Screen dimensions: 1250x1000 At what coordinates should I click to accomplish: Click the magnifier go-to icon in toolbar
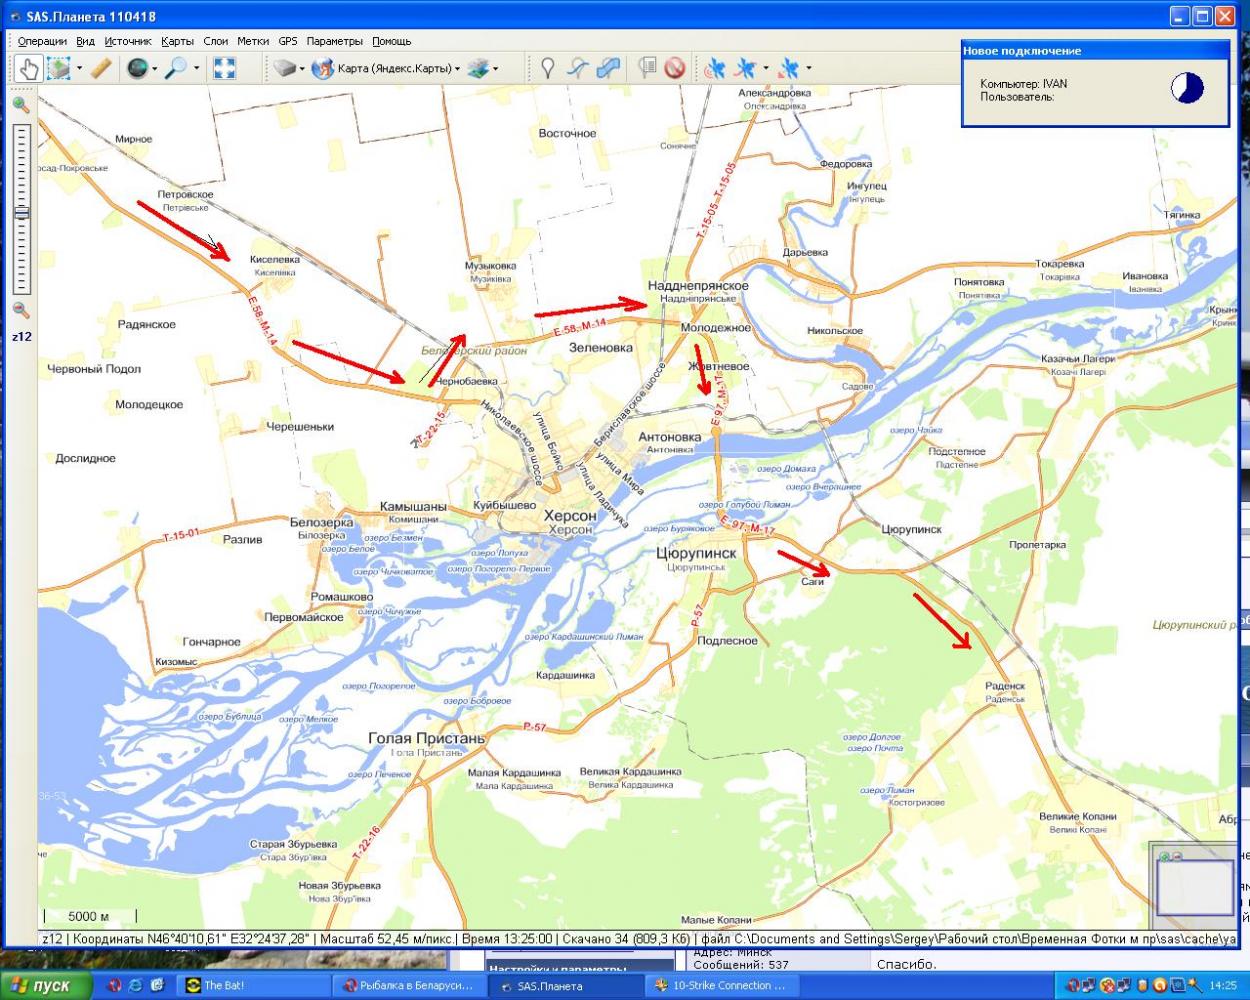176,69
